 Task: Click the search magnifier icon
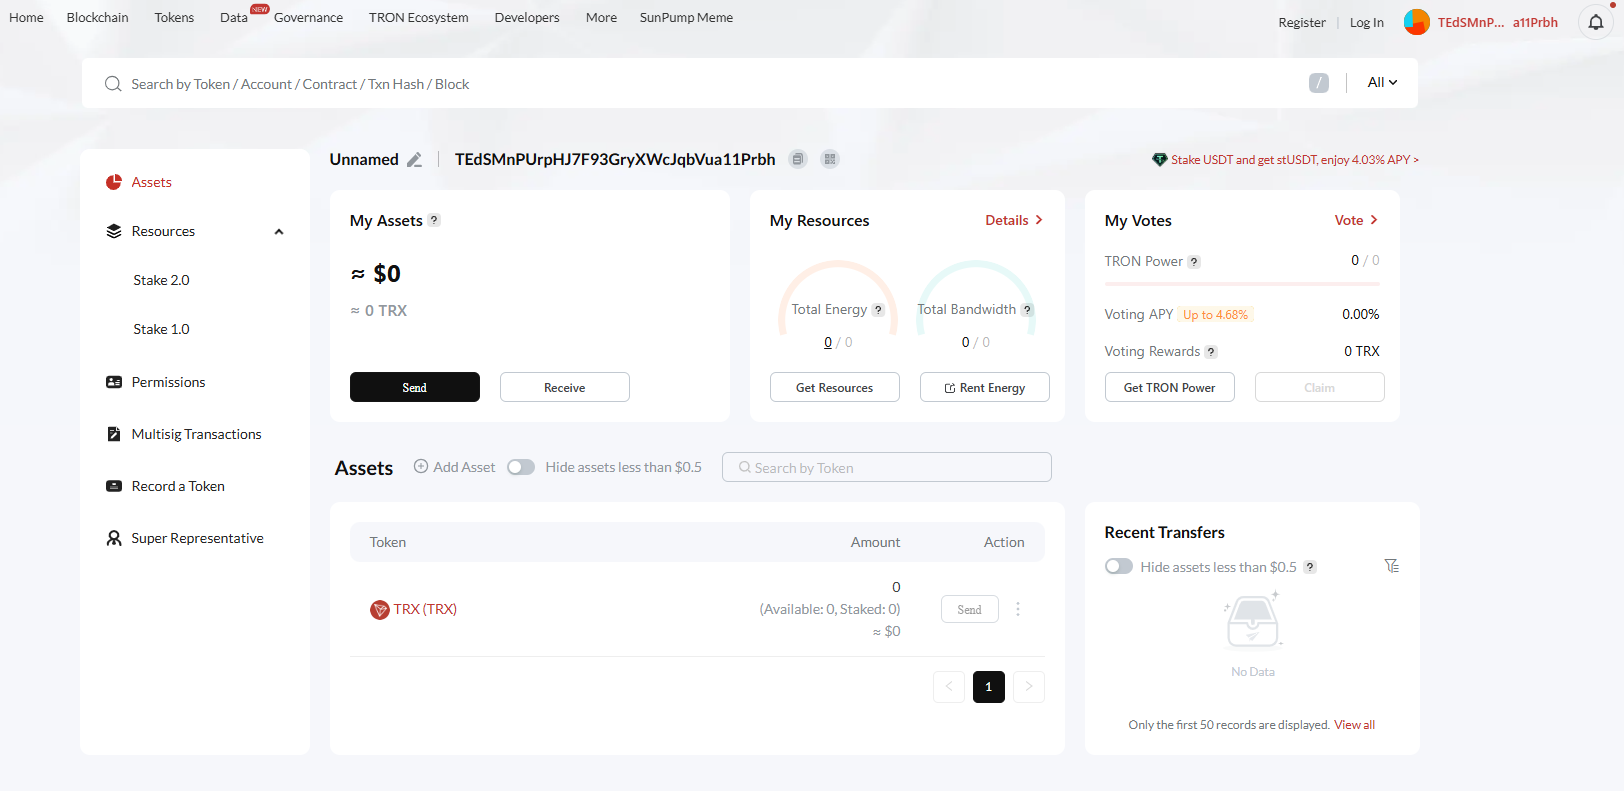pyautogui.click(x=113, y=84)
